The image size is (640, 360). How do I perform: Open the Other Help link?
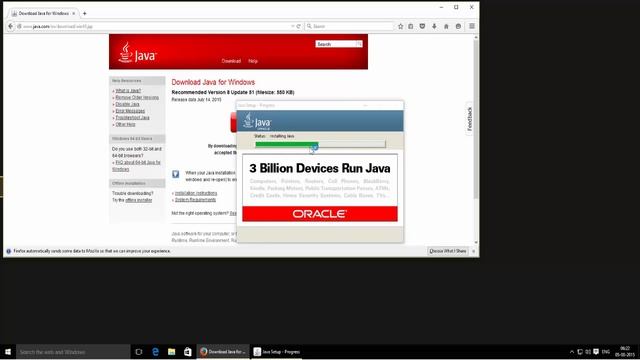[125, 124]
